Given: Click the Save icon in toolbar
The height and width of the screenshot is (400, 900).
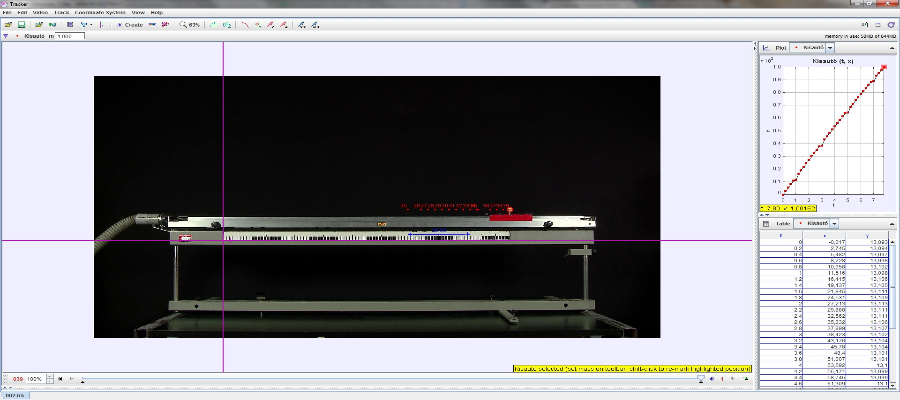Looking at the screenshot, I should (x=22, y=24).
